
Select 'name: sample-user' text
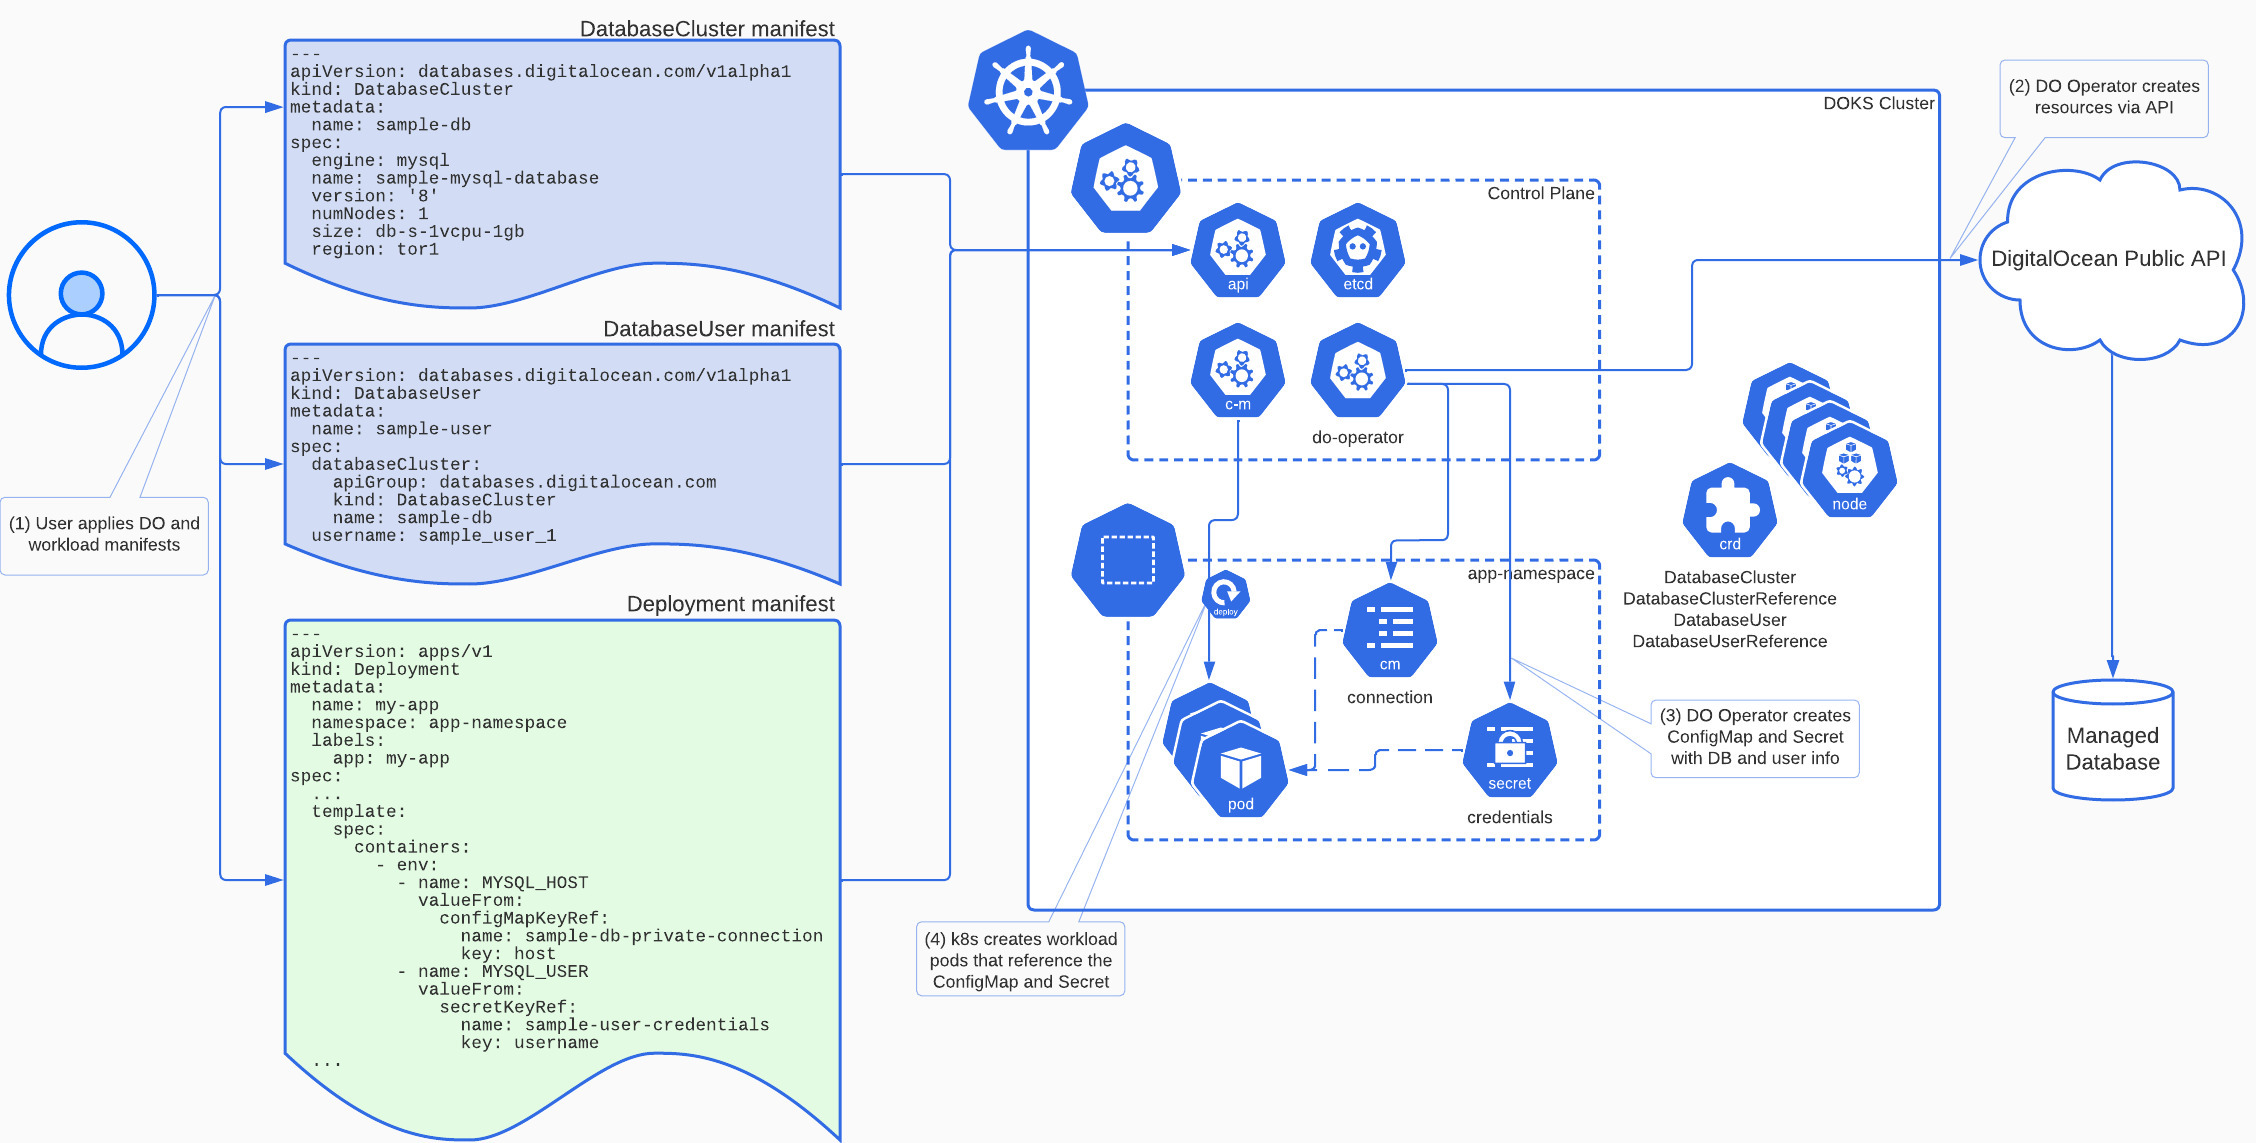(401, 430)
